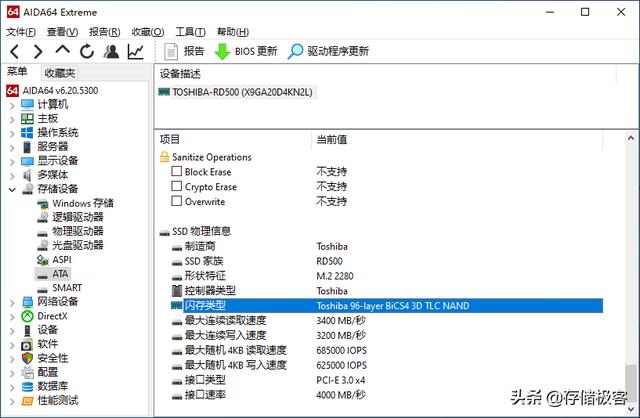Click the 多媒体 speaker icon
The height and width of the screenshot is (418, 640).
point(27,175)
